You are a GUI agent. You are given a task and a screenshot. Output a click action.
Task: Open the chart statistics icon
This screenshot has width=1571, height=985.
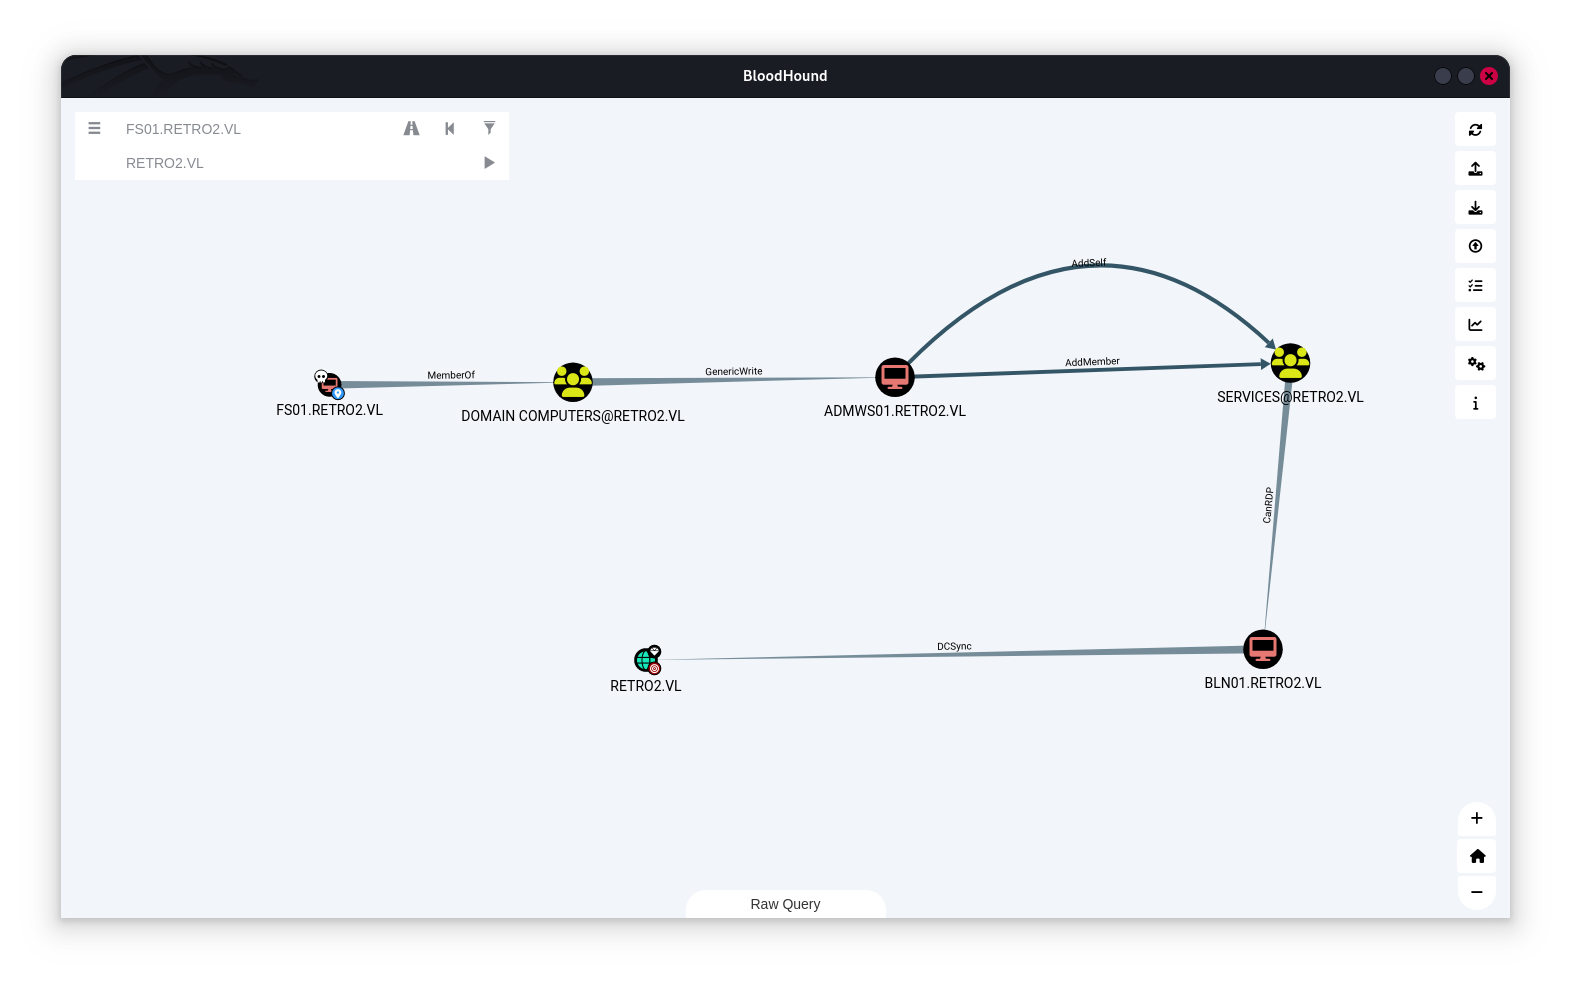coord(1475,325)
